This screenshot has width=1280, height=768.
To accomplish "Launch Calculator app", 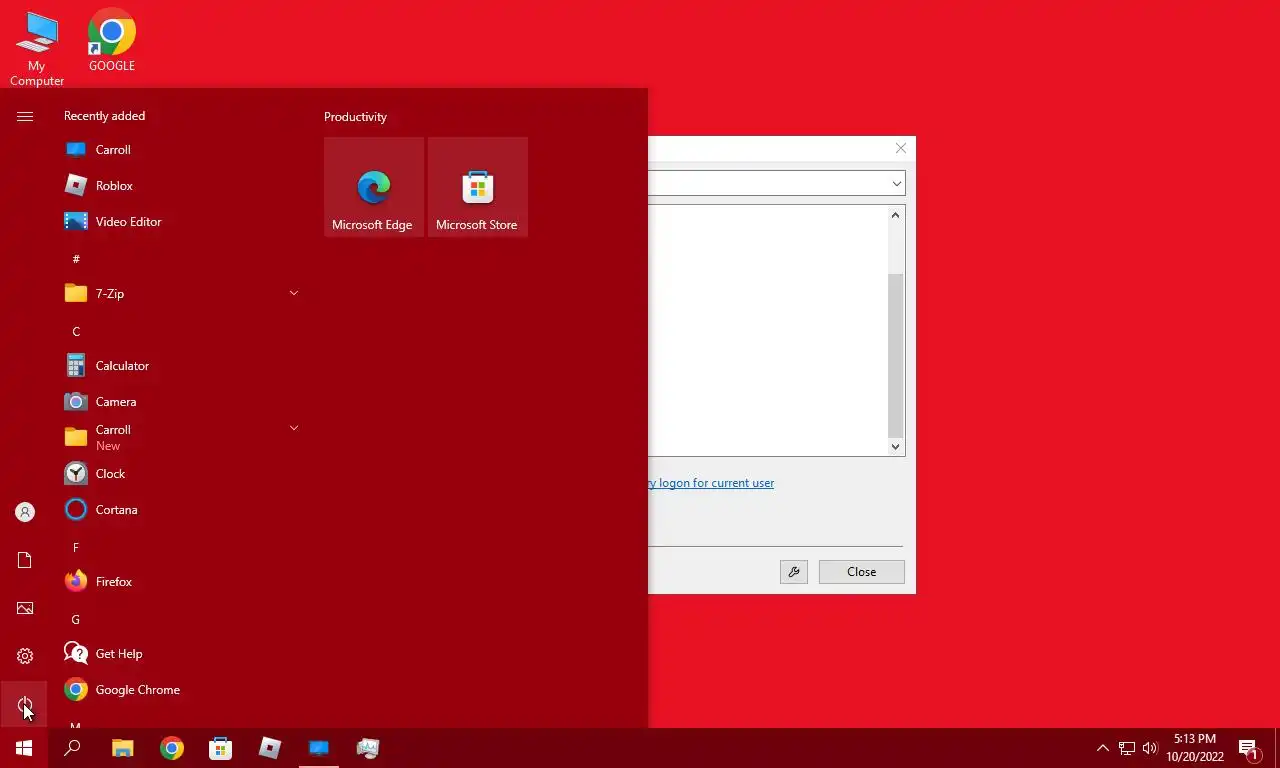I will tap(180, 366).
